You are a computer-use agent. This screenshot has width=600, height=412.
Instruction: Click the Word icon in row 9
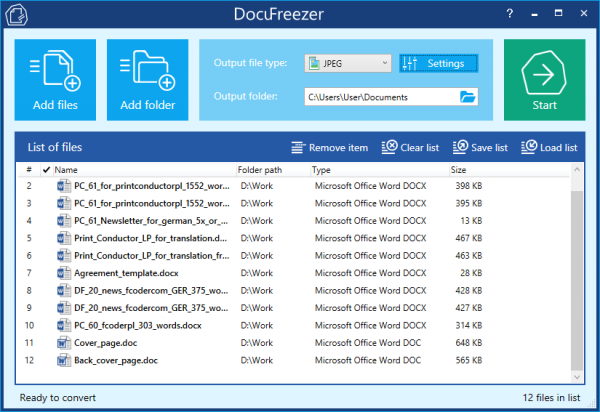pos(64,308)
